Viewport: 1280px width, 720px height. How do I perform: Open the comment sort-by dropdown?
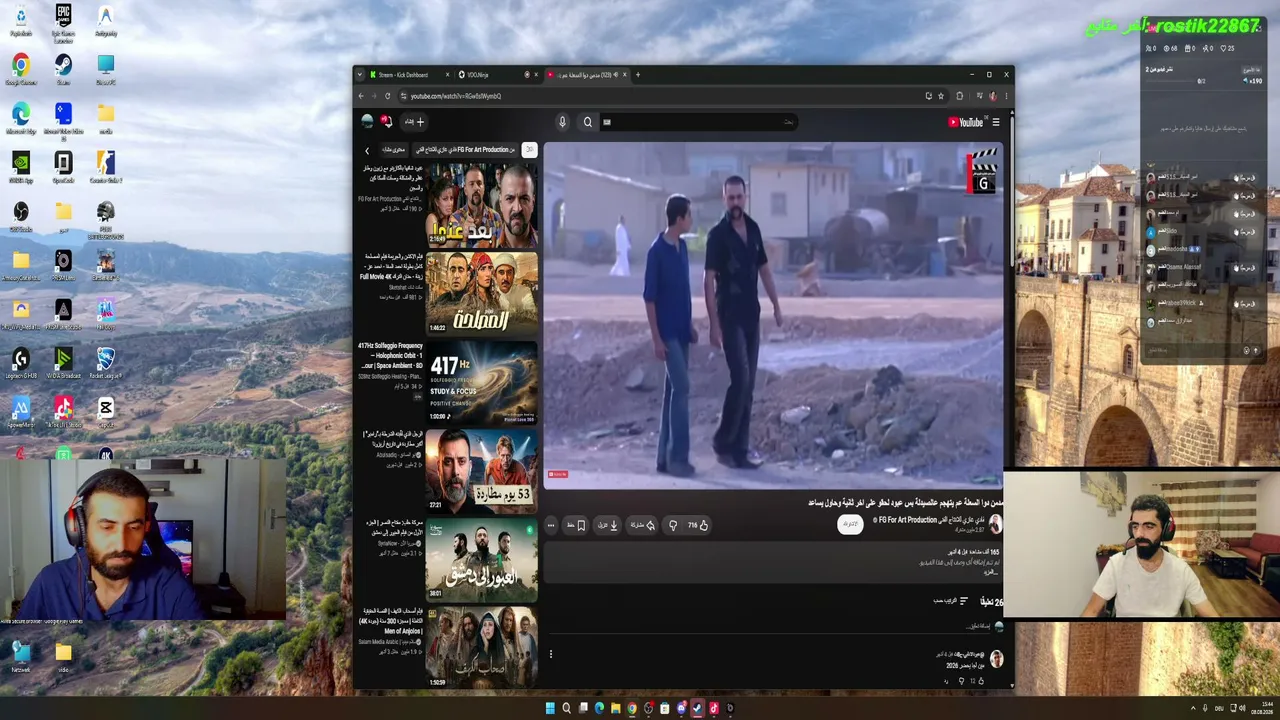(x=951, y=601)
